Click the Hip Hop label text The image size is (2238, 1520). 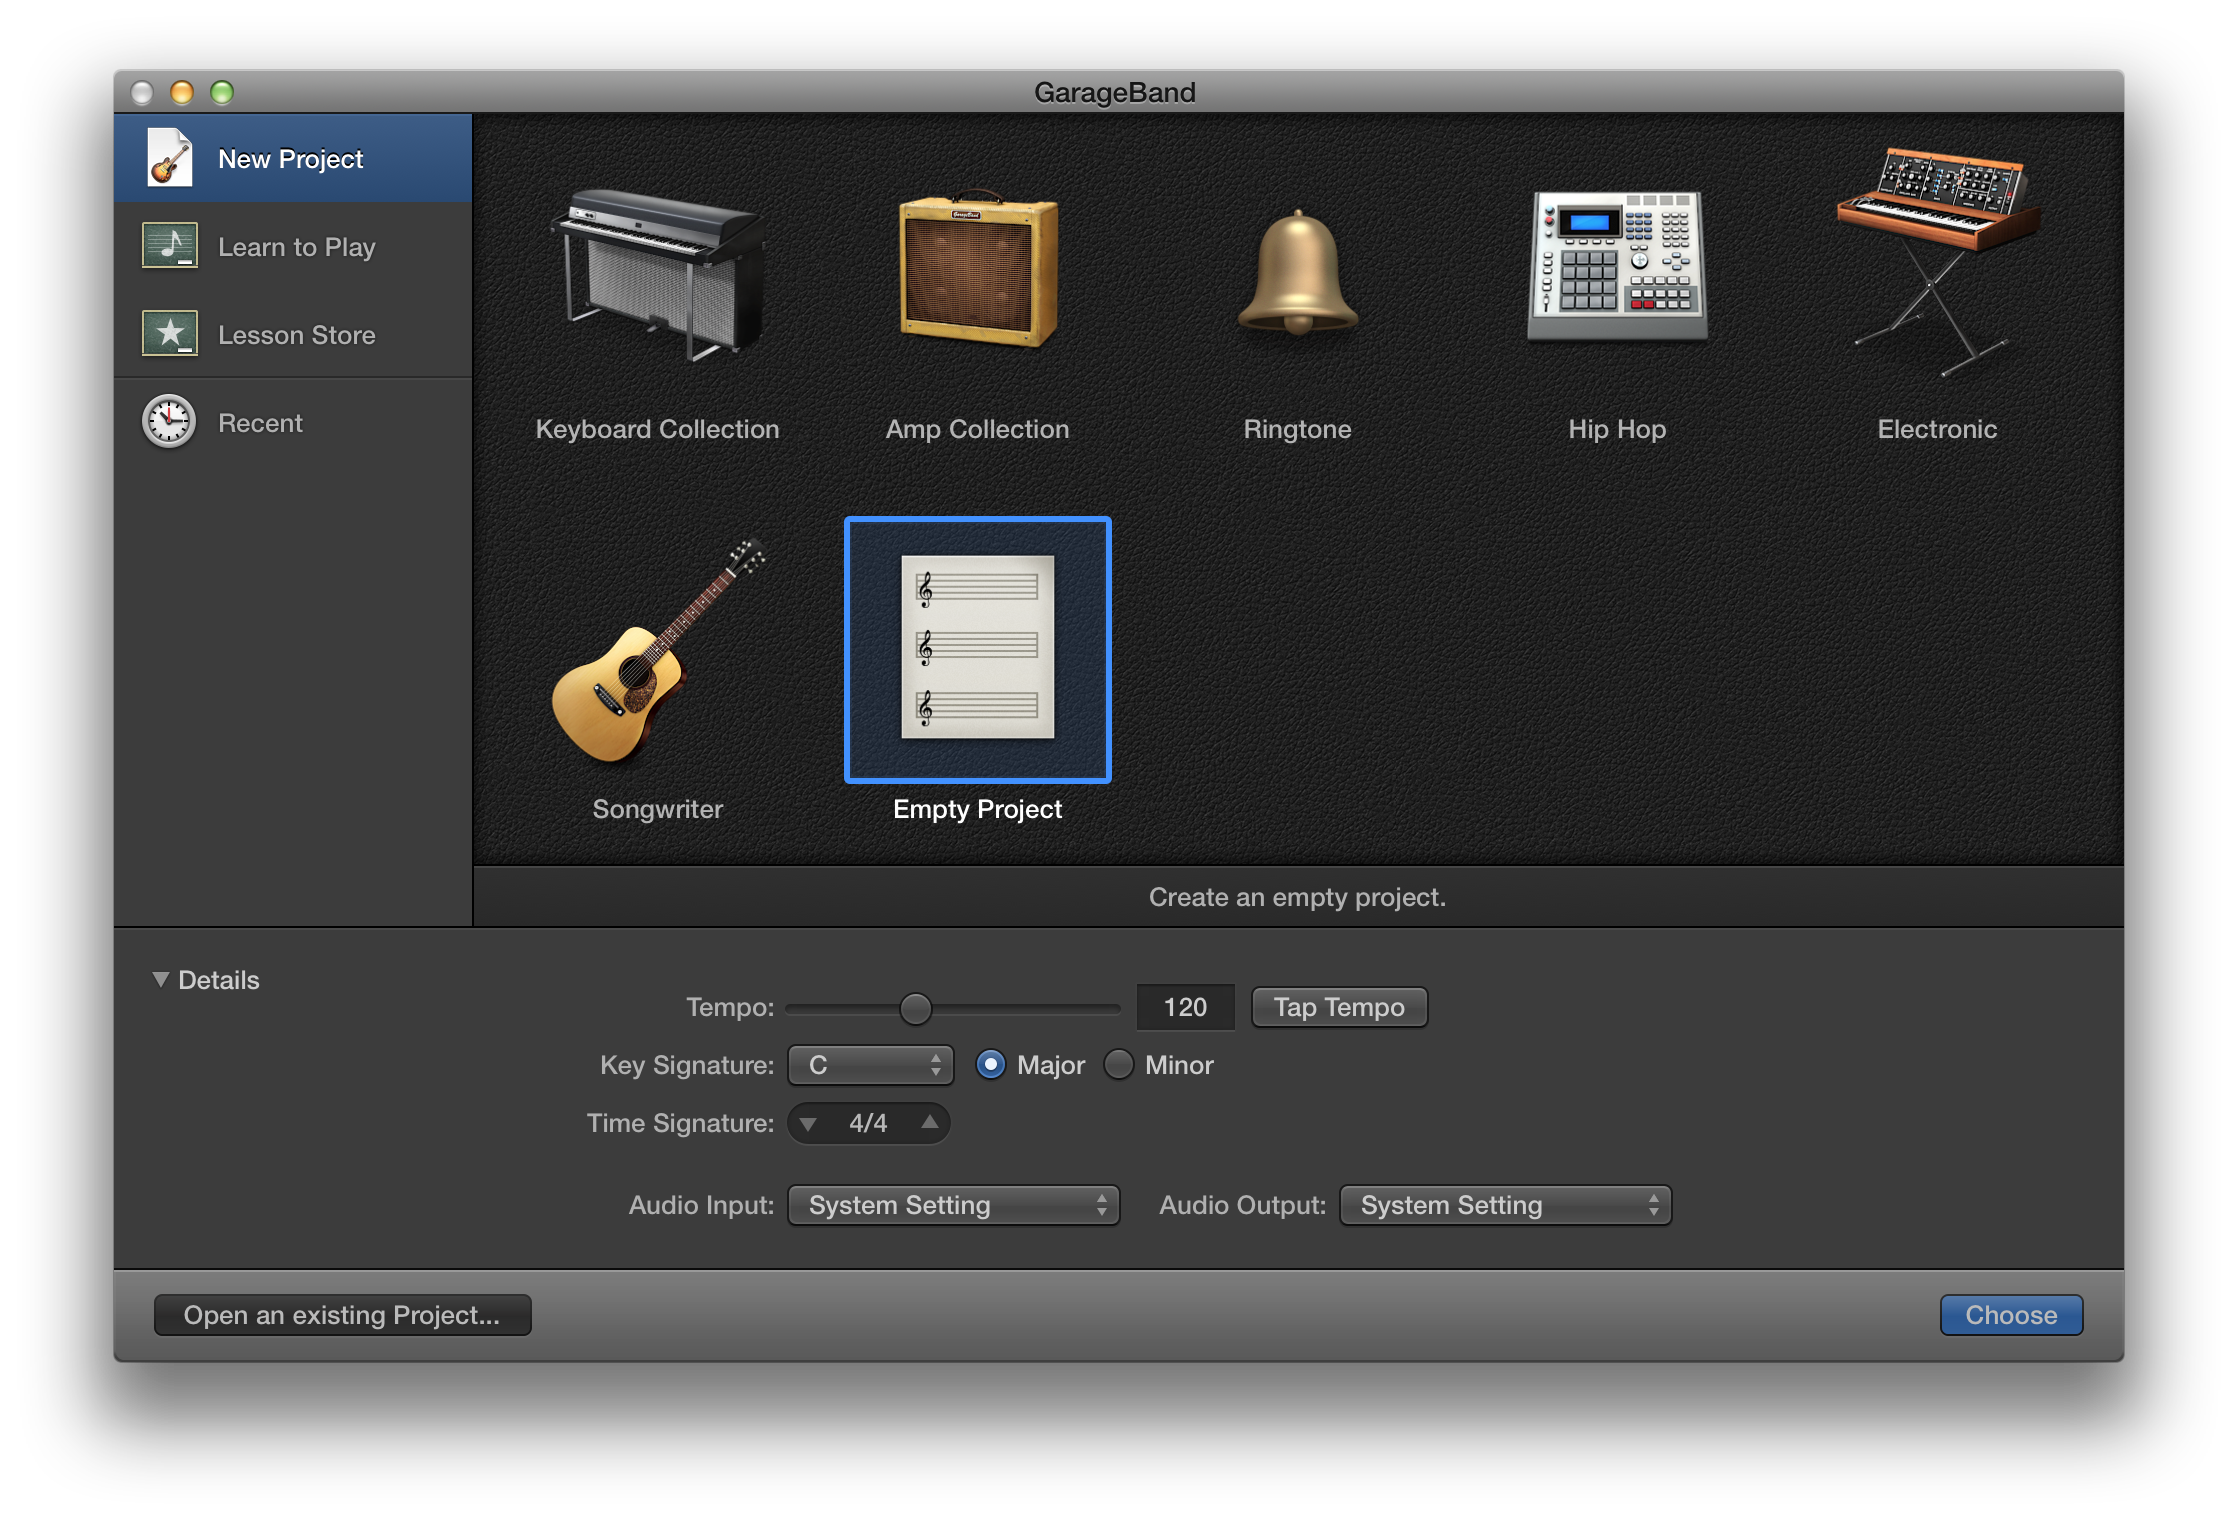point(1617,429)
